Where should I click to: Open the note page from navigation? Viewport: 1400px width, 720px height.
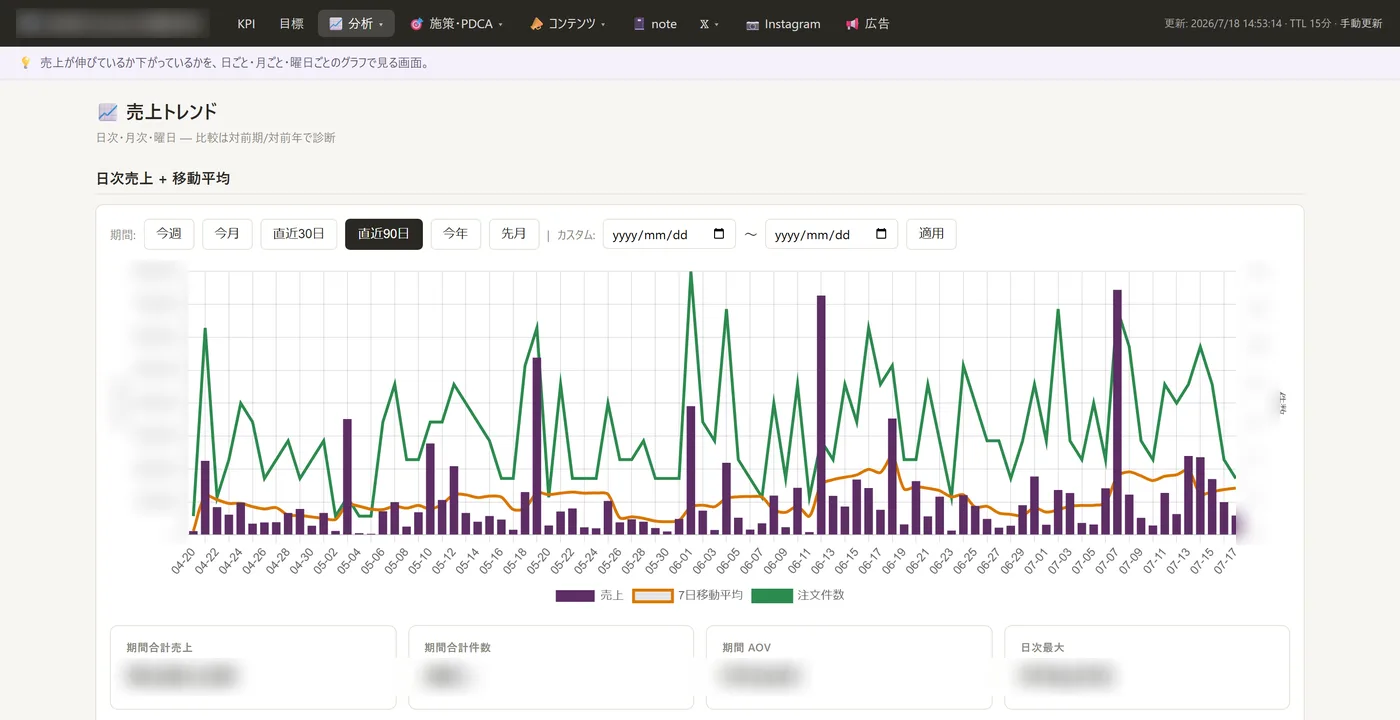(655, 24)
